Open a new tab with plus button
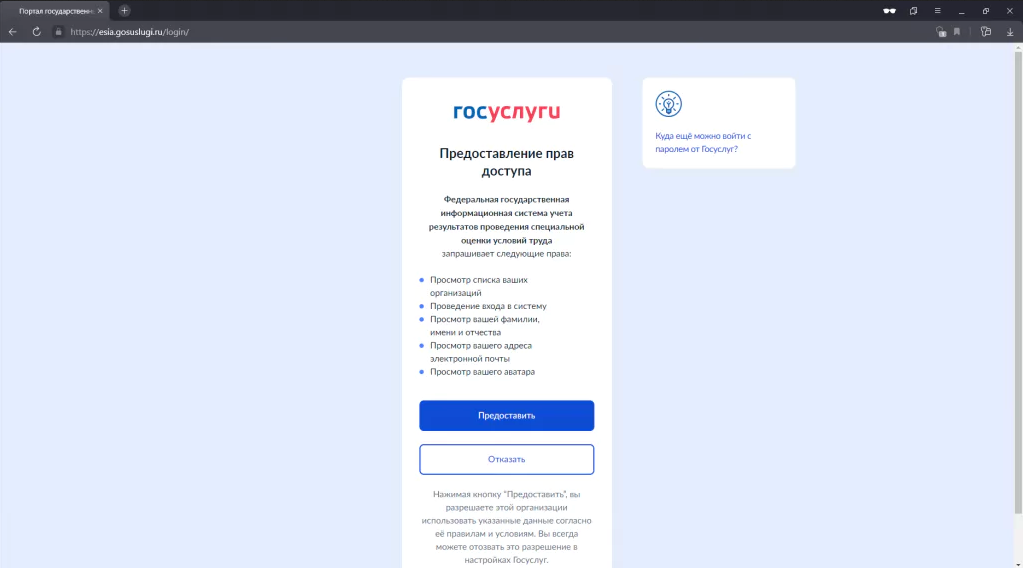Viewport: 1023px width, 568px height. tap(125, 11)
